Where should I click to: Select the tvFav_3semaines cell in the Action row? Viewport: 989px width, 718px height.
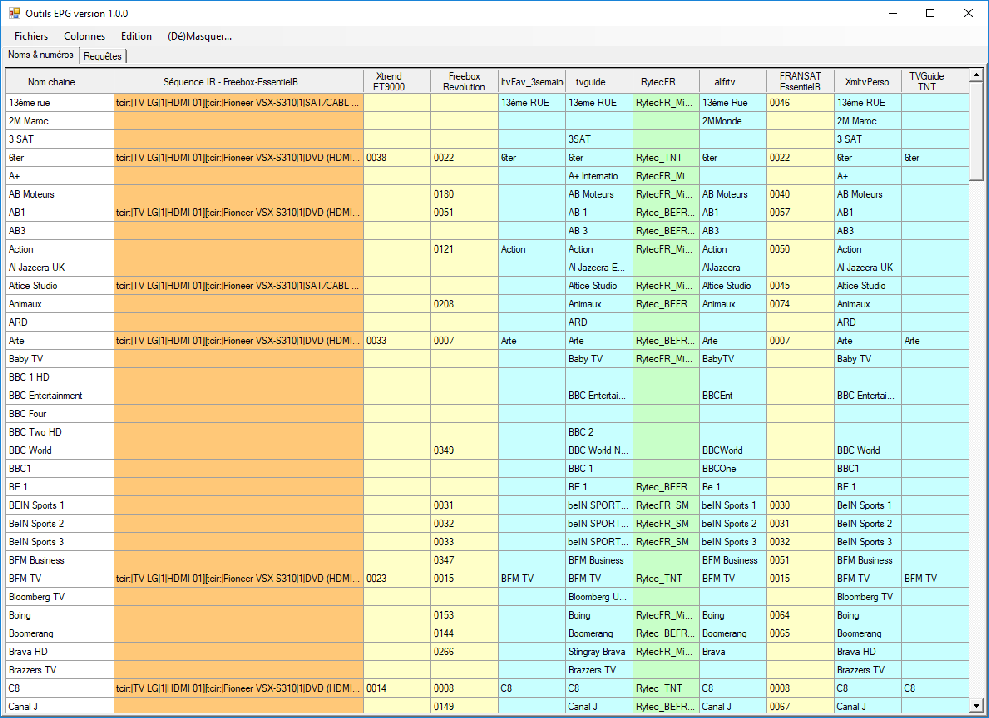coord(532,249)
